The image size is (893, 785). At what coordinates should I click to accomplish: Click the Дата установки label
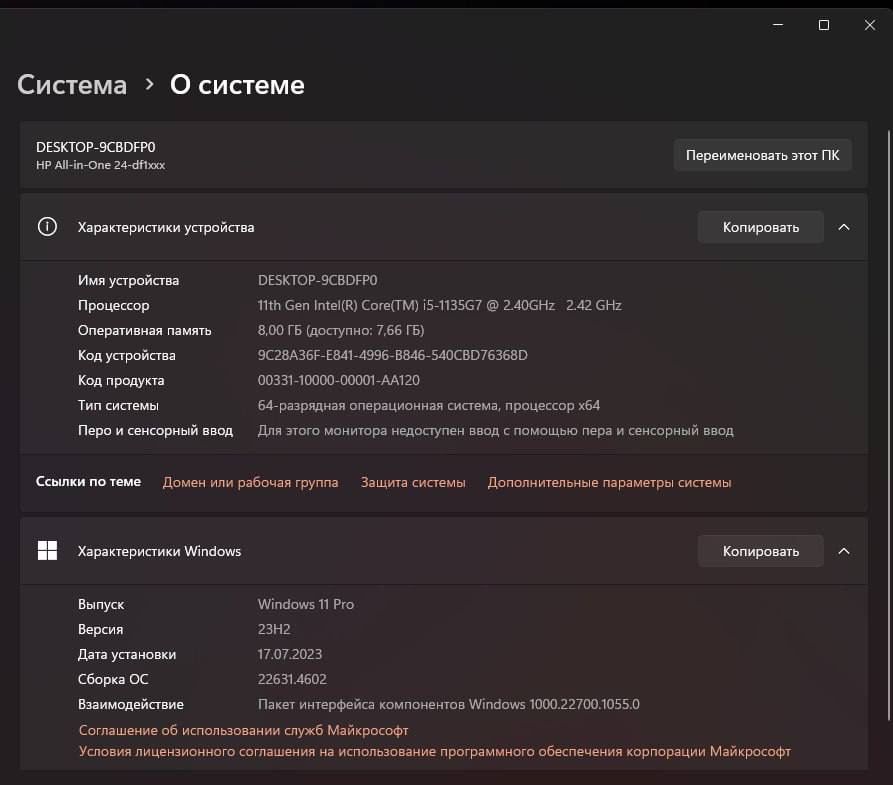127,655
